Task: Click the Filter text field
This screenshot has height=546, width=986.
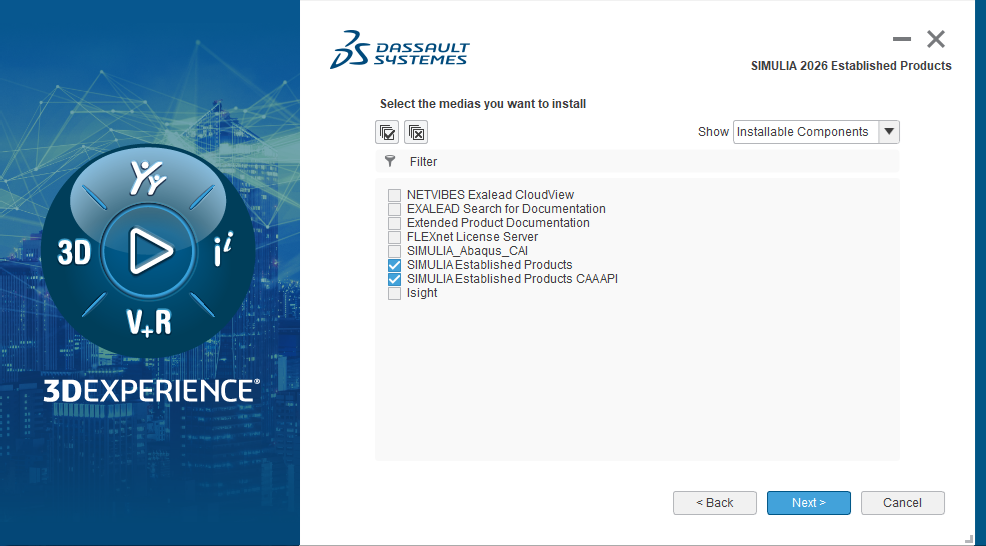Action: pyautogui.click(x=650, y=161)
